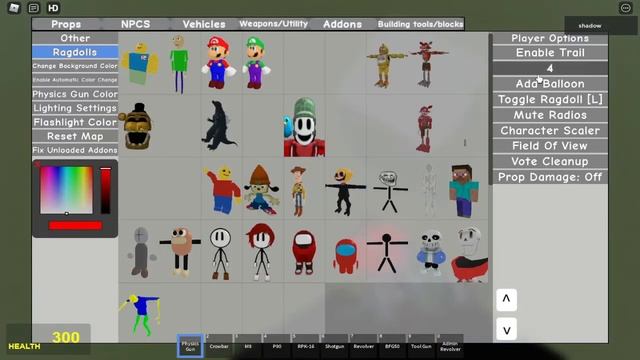Viewport: 640px width, 360px height.
Task: Spawn the PaRappa ragdoll with orange beanie
Action: [x=261, y=190]
